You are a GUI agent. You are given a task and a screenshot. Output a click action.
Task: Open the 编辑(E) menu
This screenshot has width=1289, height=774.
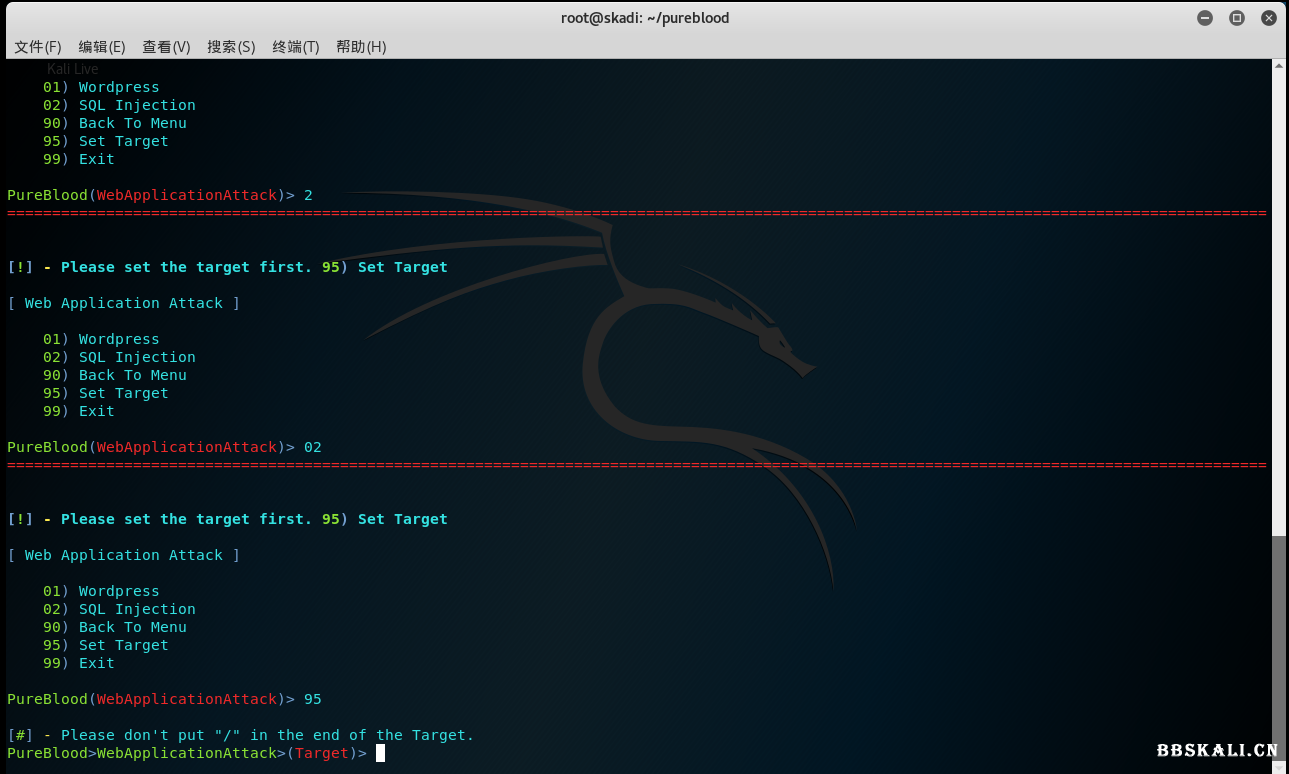(x=102, y=47)
